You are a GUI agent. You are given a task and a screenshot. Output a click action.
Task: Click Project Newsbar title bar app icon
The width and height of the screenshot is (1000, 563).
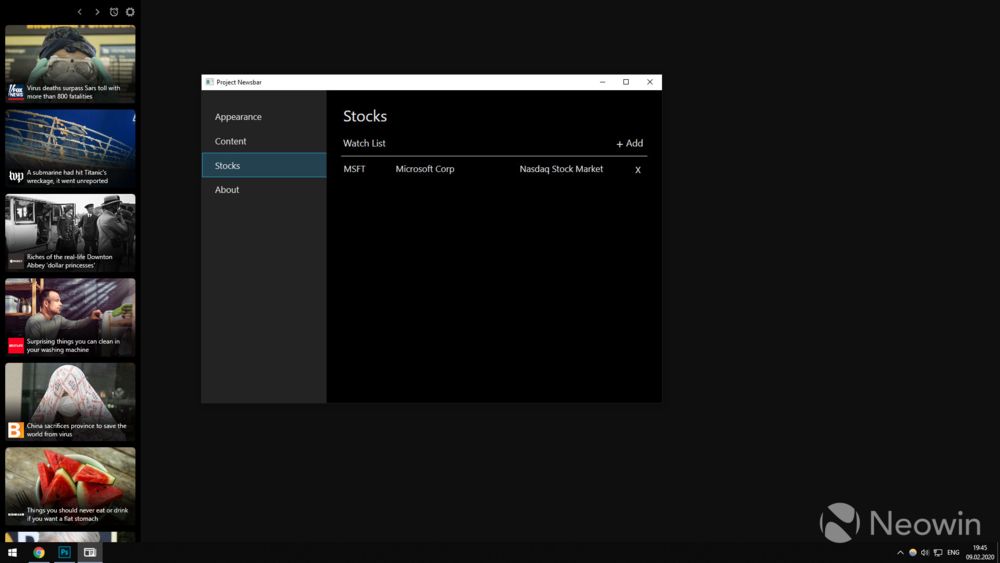point(209,82)
